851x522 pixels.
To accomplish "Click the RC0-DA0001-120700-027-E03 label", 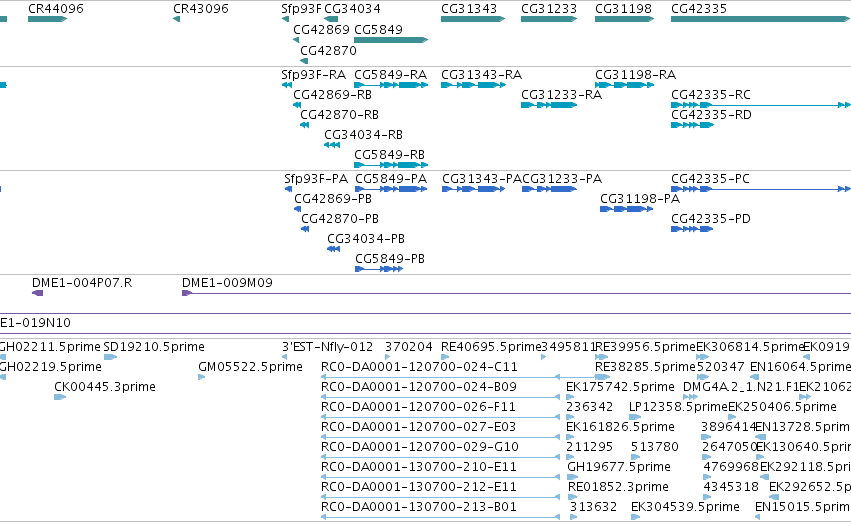I will tap(418, 428).
